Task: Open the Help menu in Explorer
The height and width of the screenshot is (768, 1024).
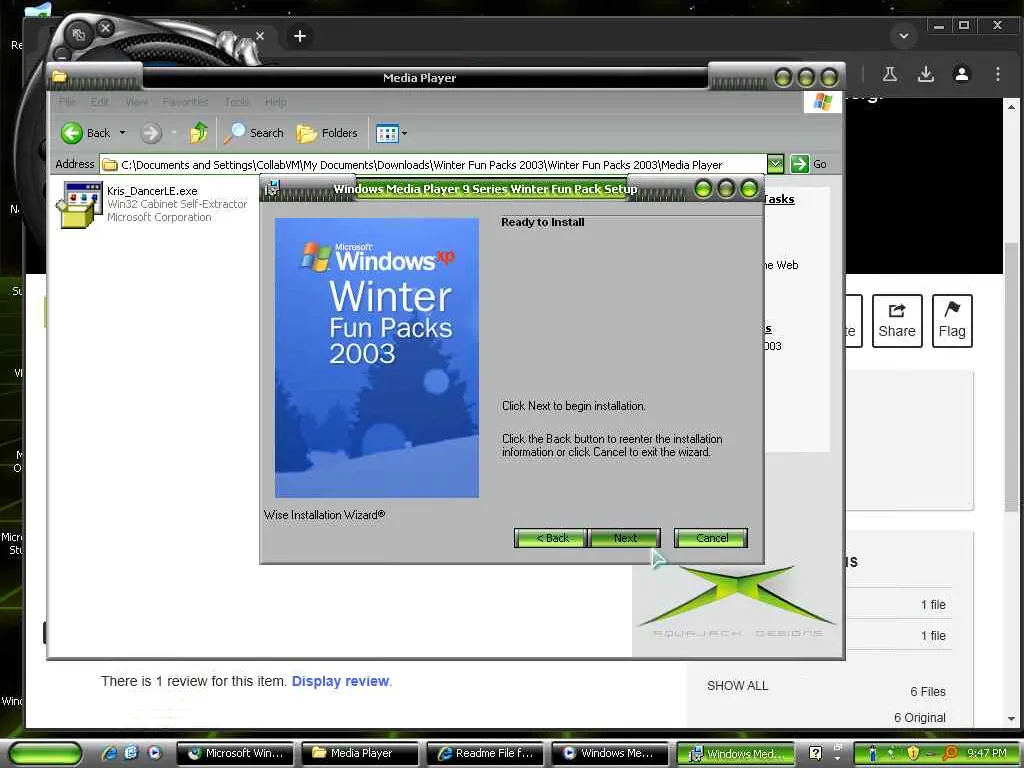Action: [276, 102]
